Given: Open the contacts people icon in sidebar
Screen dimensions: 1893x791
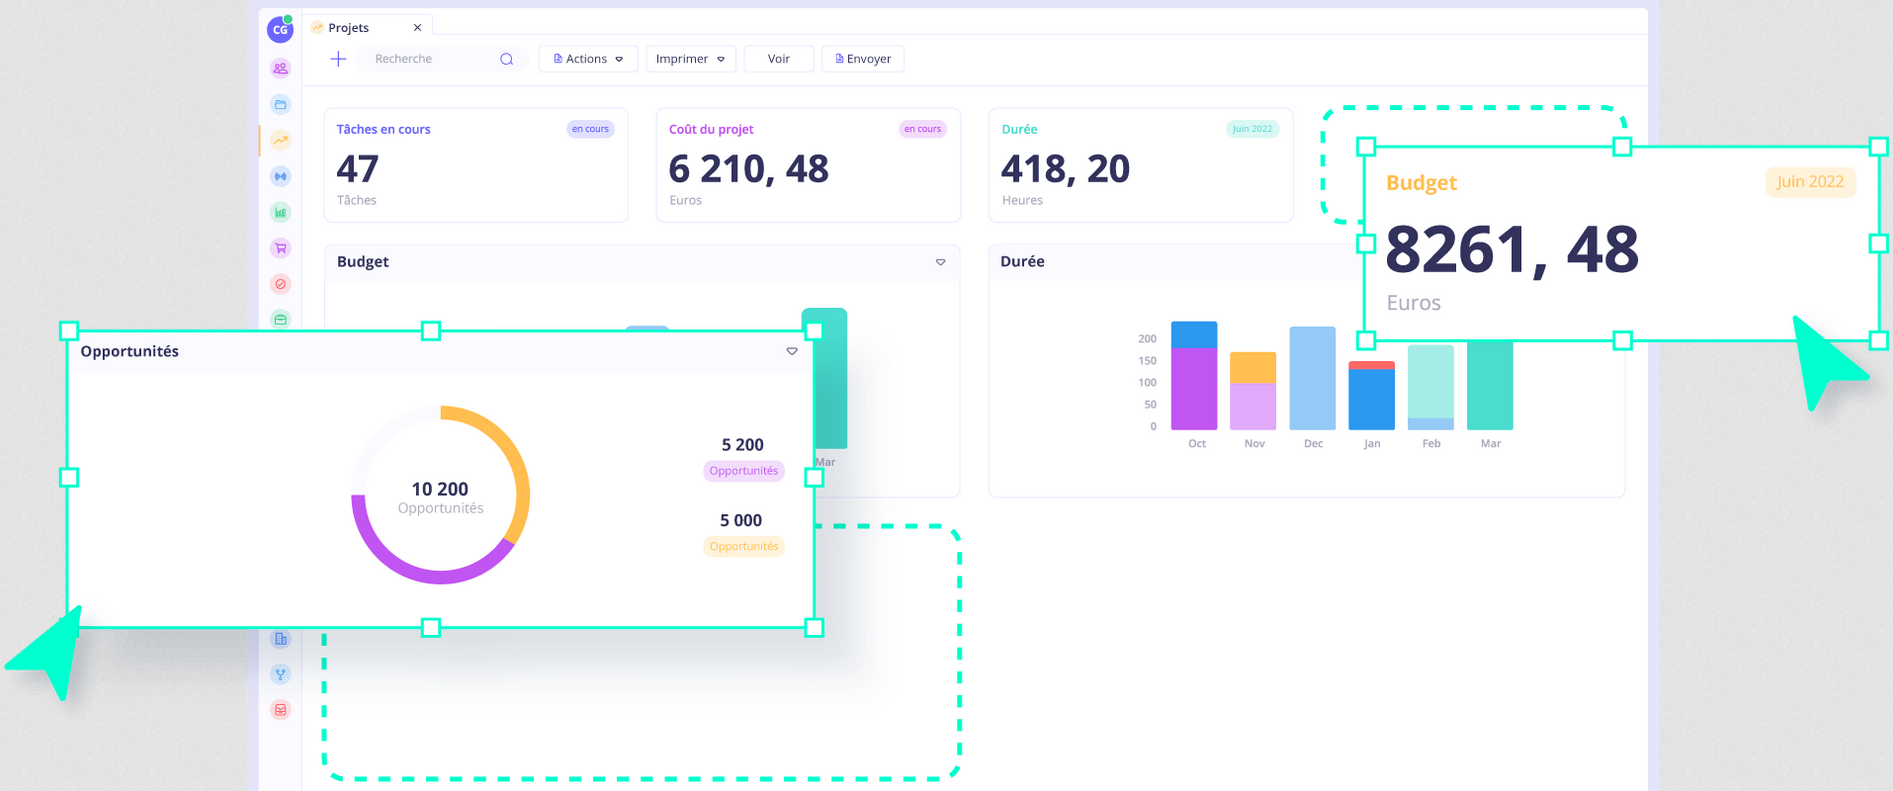Looking at the screenshot, I should point(280,69).
